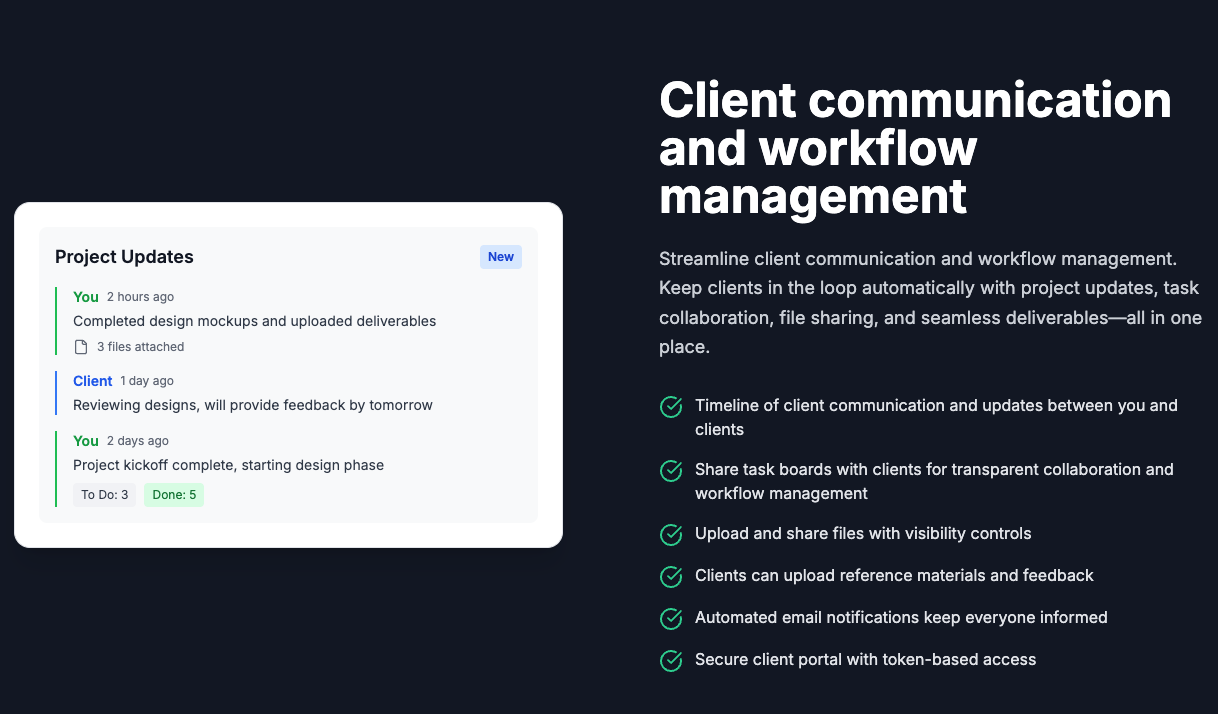Select the green Done: 5 tag
Screen dimensions: 1218x714
click(174, 495)
